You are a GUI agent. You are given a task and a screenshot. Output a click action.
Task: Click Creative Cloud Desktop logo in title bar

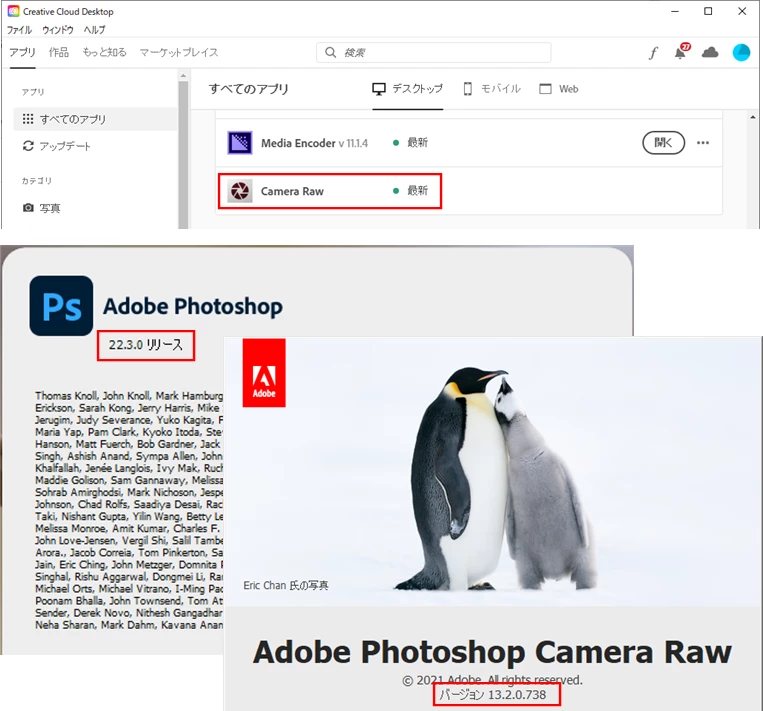[13, 11]
